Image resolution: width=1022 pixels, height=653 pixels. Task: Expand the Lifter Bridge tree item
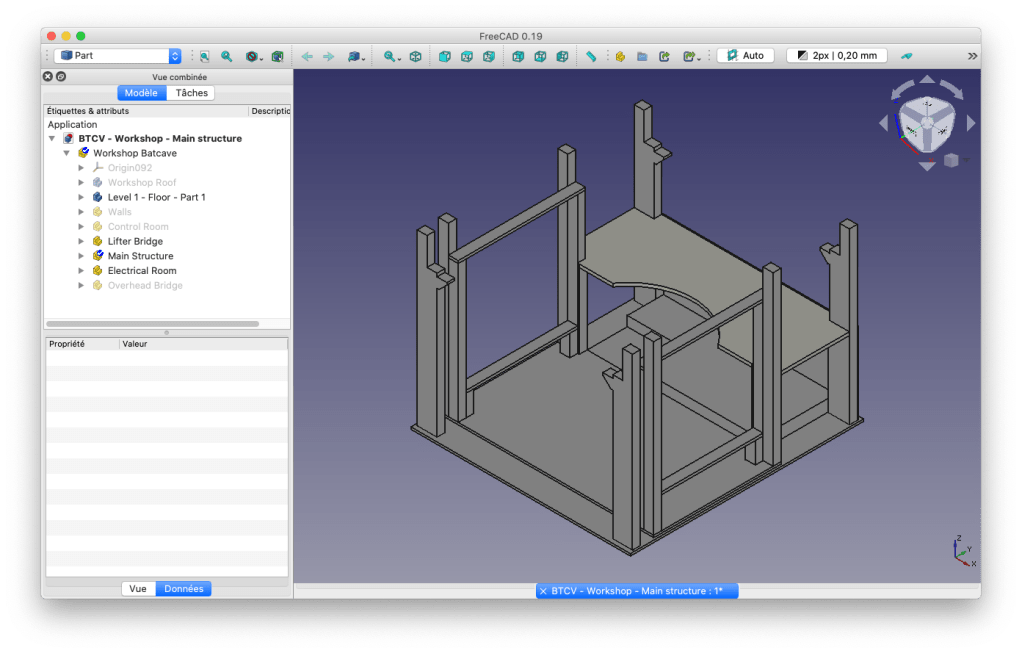click(82, 241)
